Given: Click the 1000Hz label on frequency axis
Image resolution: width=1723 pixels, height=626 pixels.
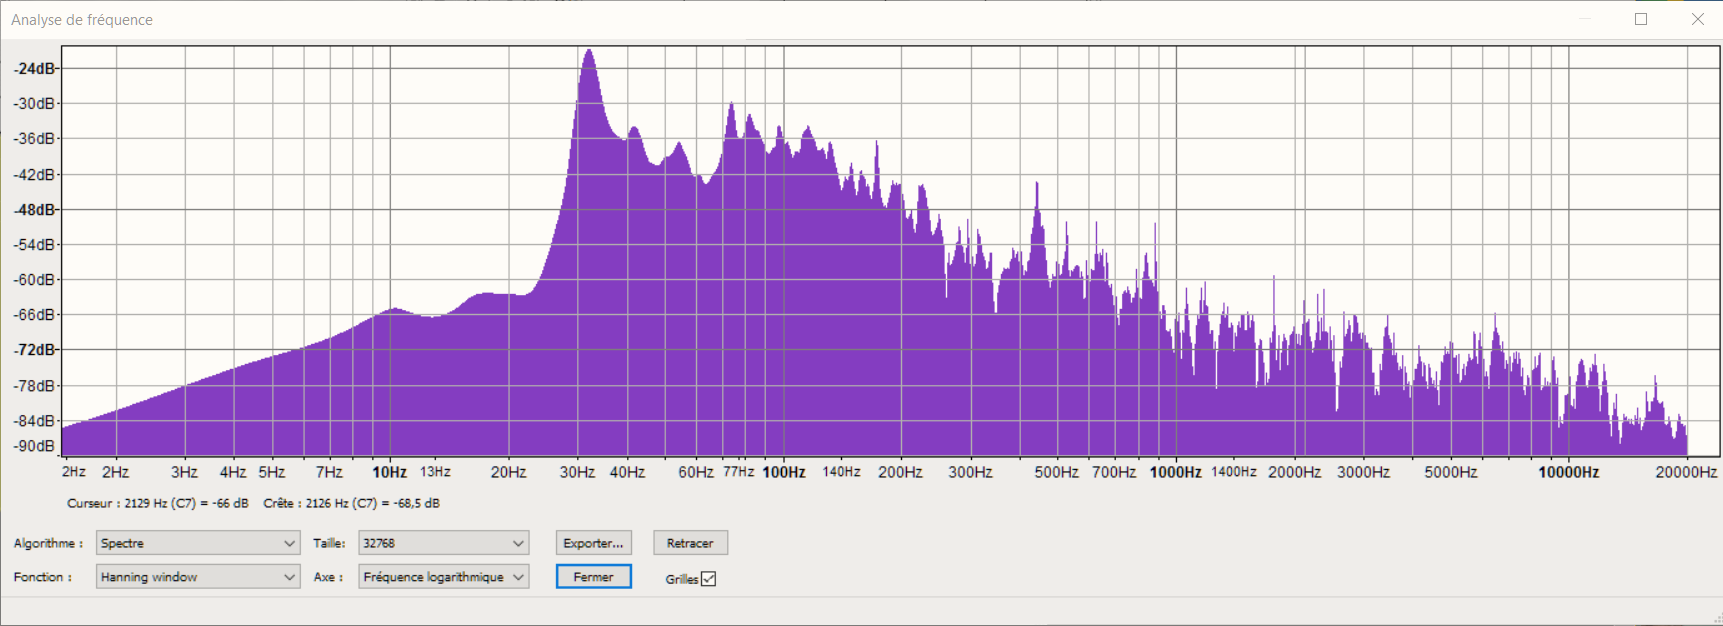Looking at the screenshot, I should [1175, 472].
